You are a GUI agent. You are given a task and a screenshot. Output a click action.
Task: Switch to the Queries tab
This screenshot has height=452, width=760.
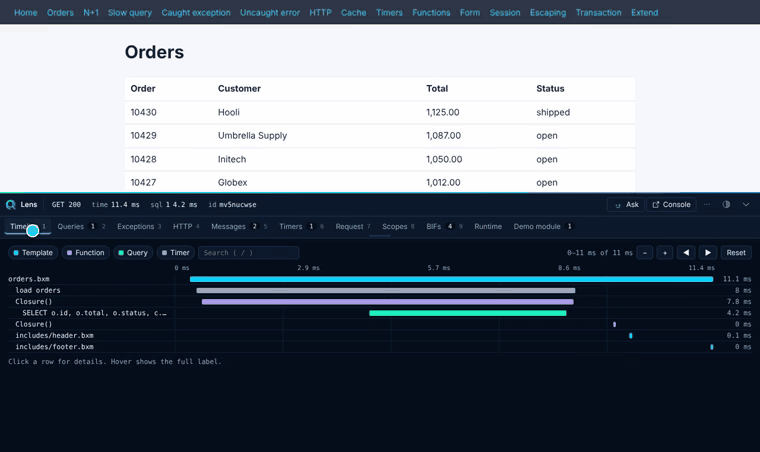tap(81, 226)
